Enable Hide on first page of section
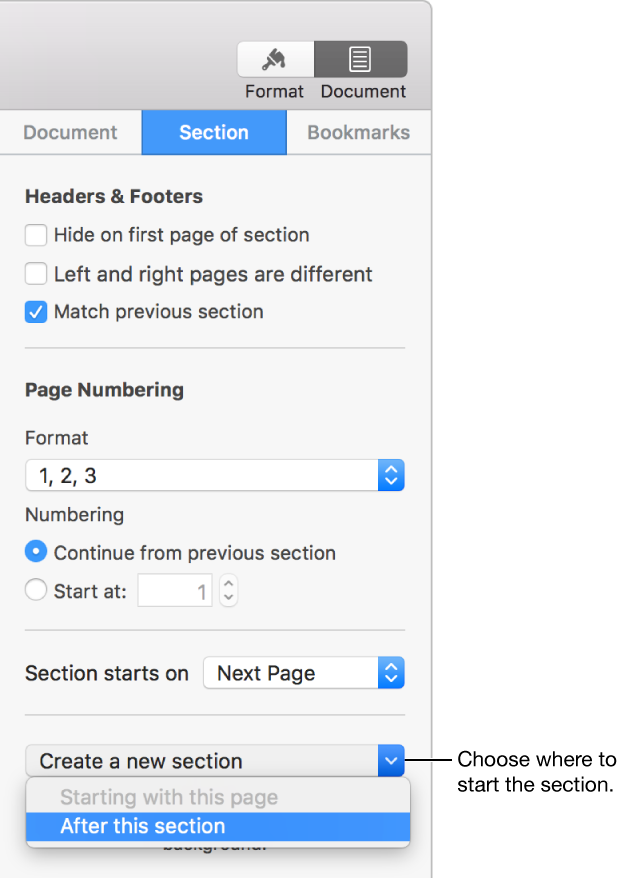 pyautogui.click(x=35, y=235)
